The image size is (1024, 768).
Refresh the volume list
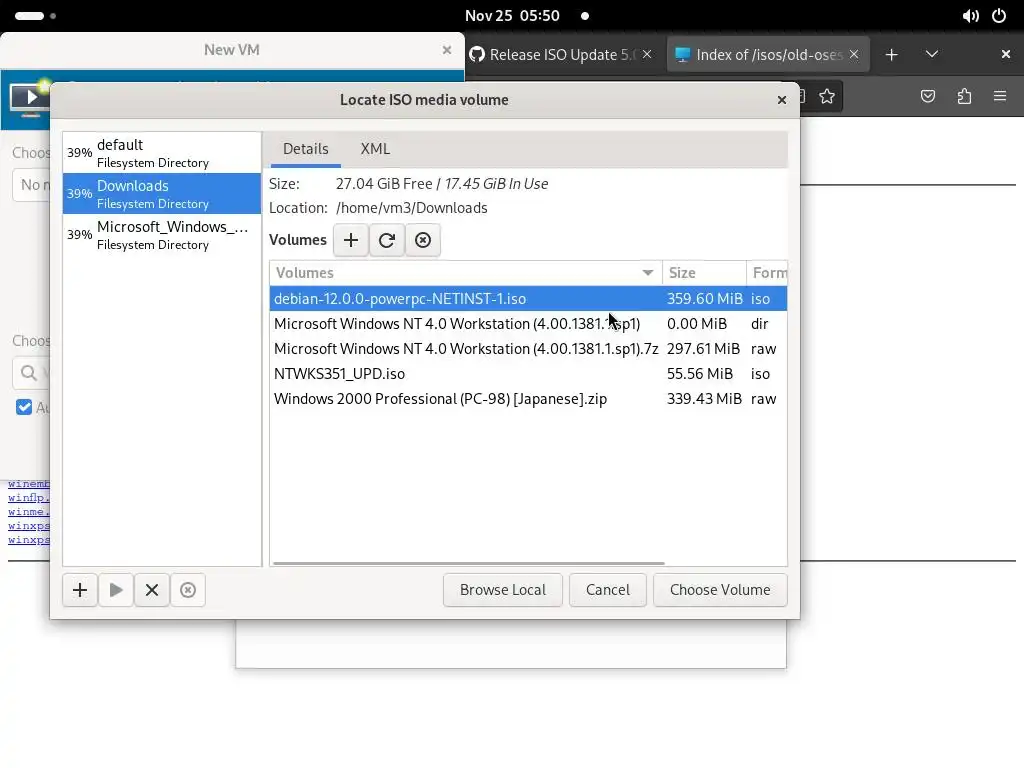tap(387, 240)
